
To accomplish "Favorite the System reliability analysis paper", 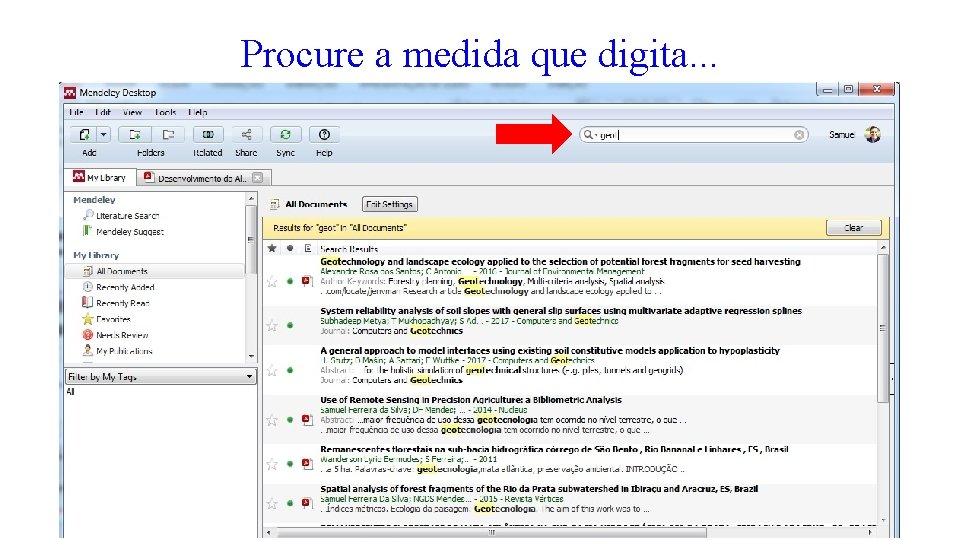I will pos(272,325).
